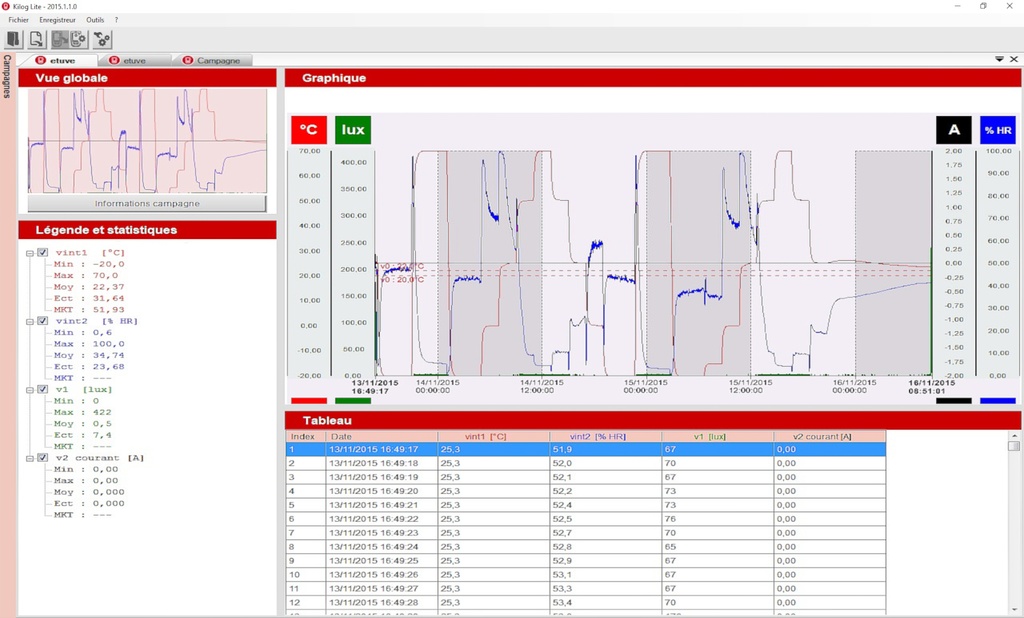The image size is (1024, 618).
Task: Click the Tableau scrollbar up arrow
Action: pyautogui.click(x=1014, y=436)
